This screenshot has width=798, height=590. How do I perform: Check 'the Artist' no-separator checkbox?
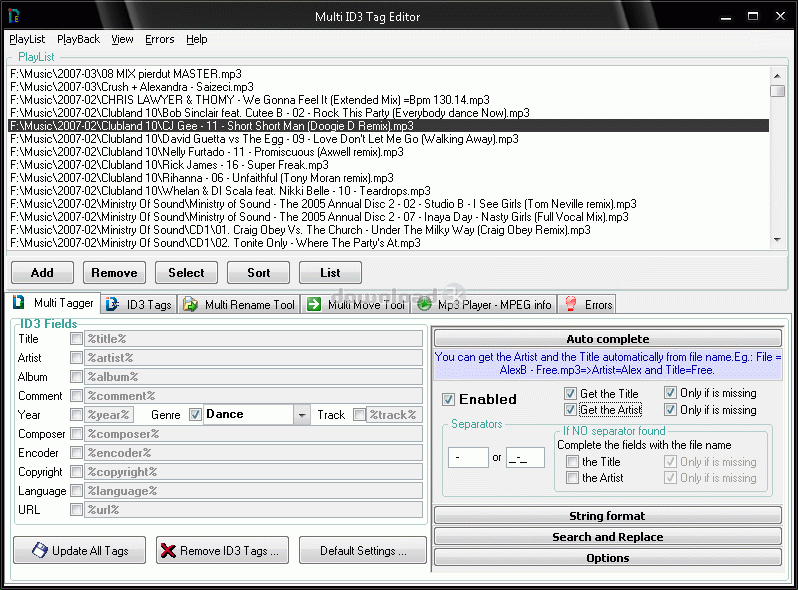pos(573,478)
